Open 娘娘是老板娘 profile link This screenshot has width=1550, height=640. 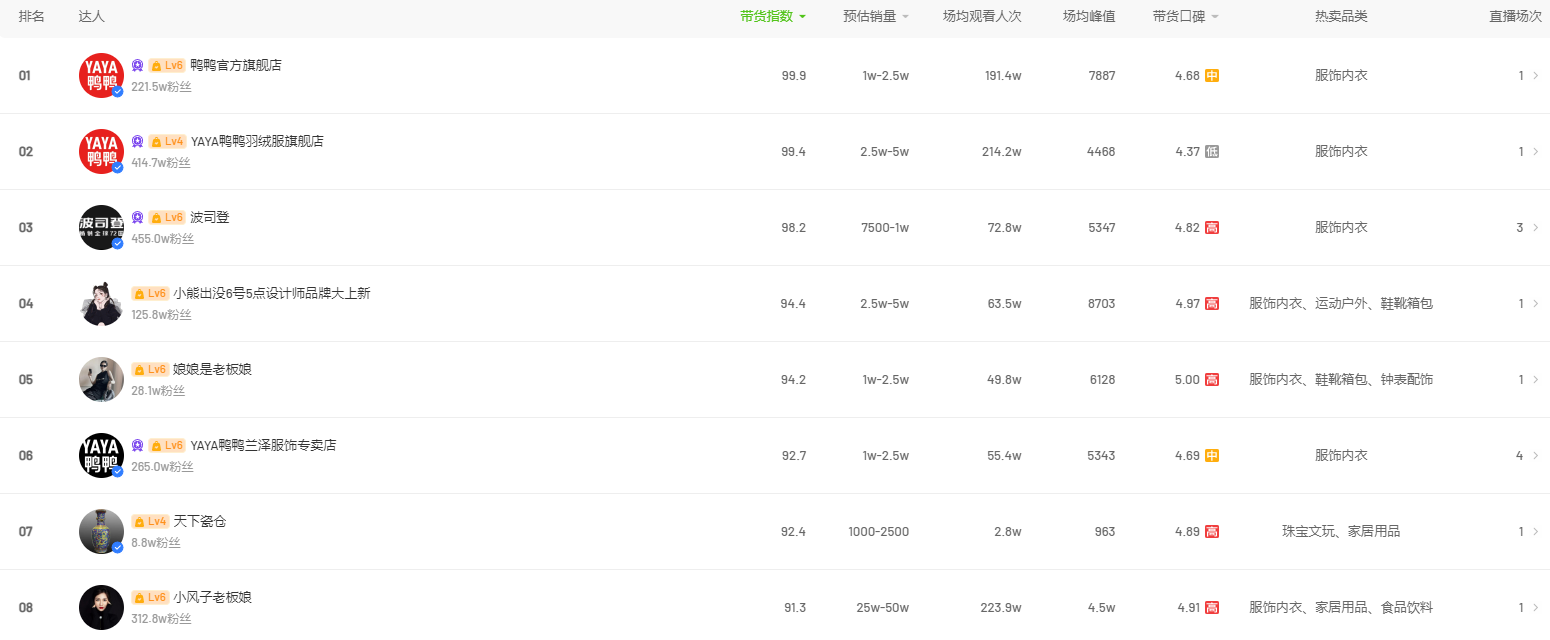coord(212,369)
